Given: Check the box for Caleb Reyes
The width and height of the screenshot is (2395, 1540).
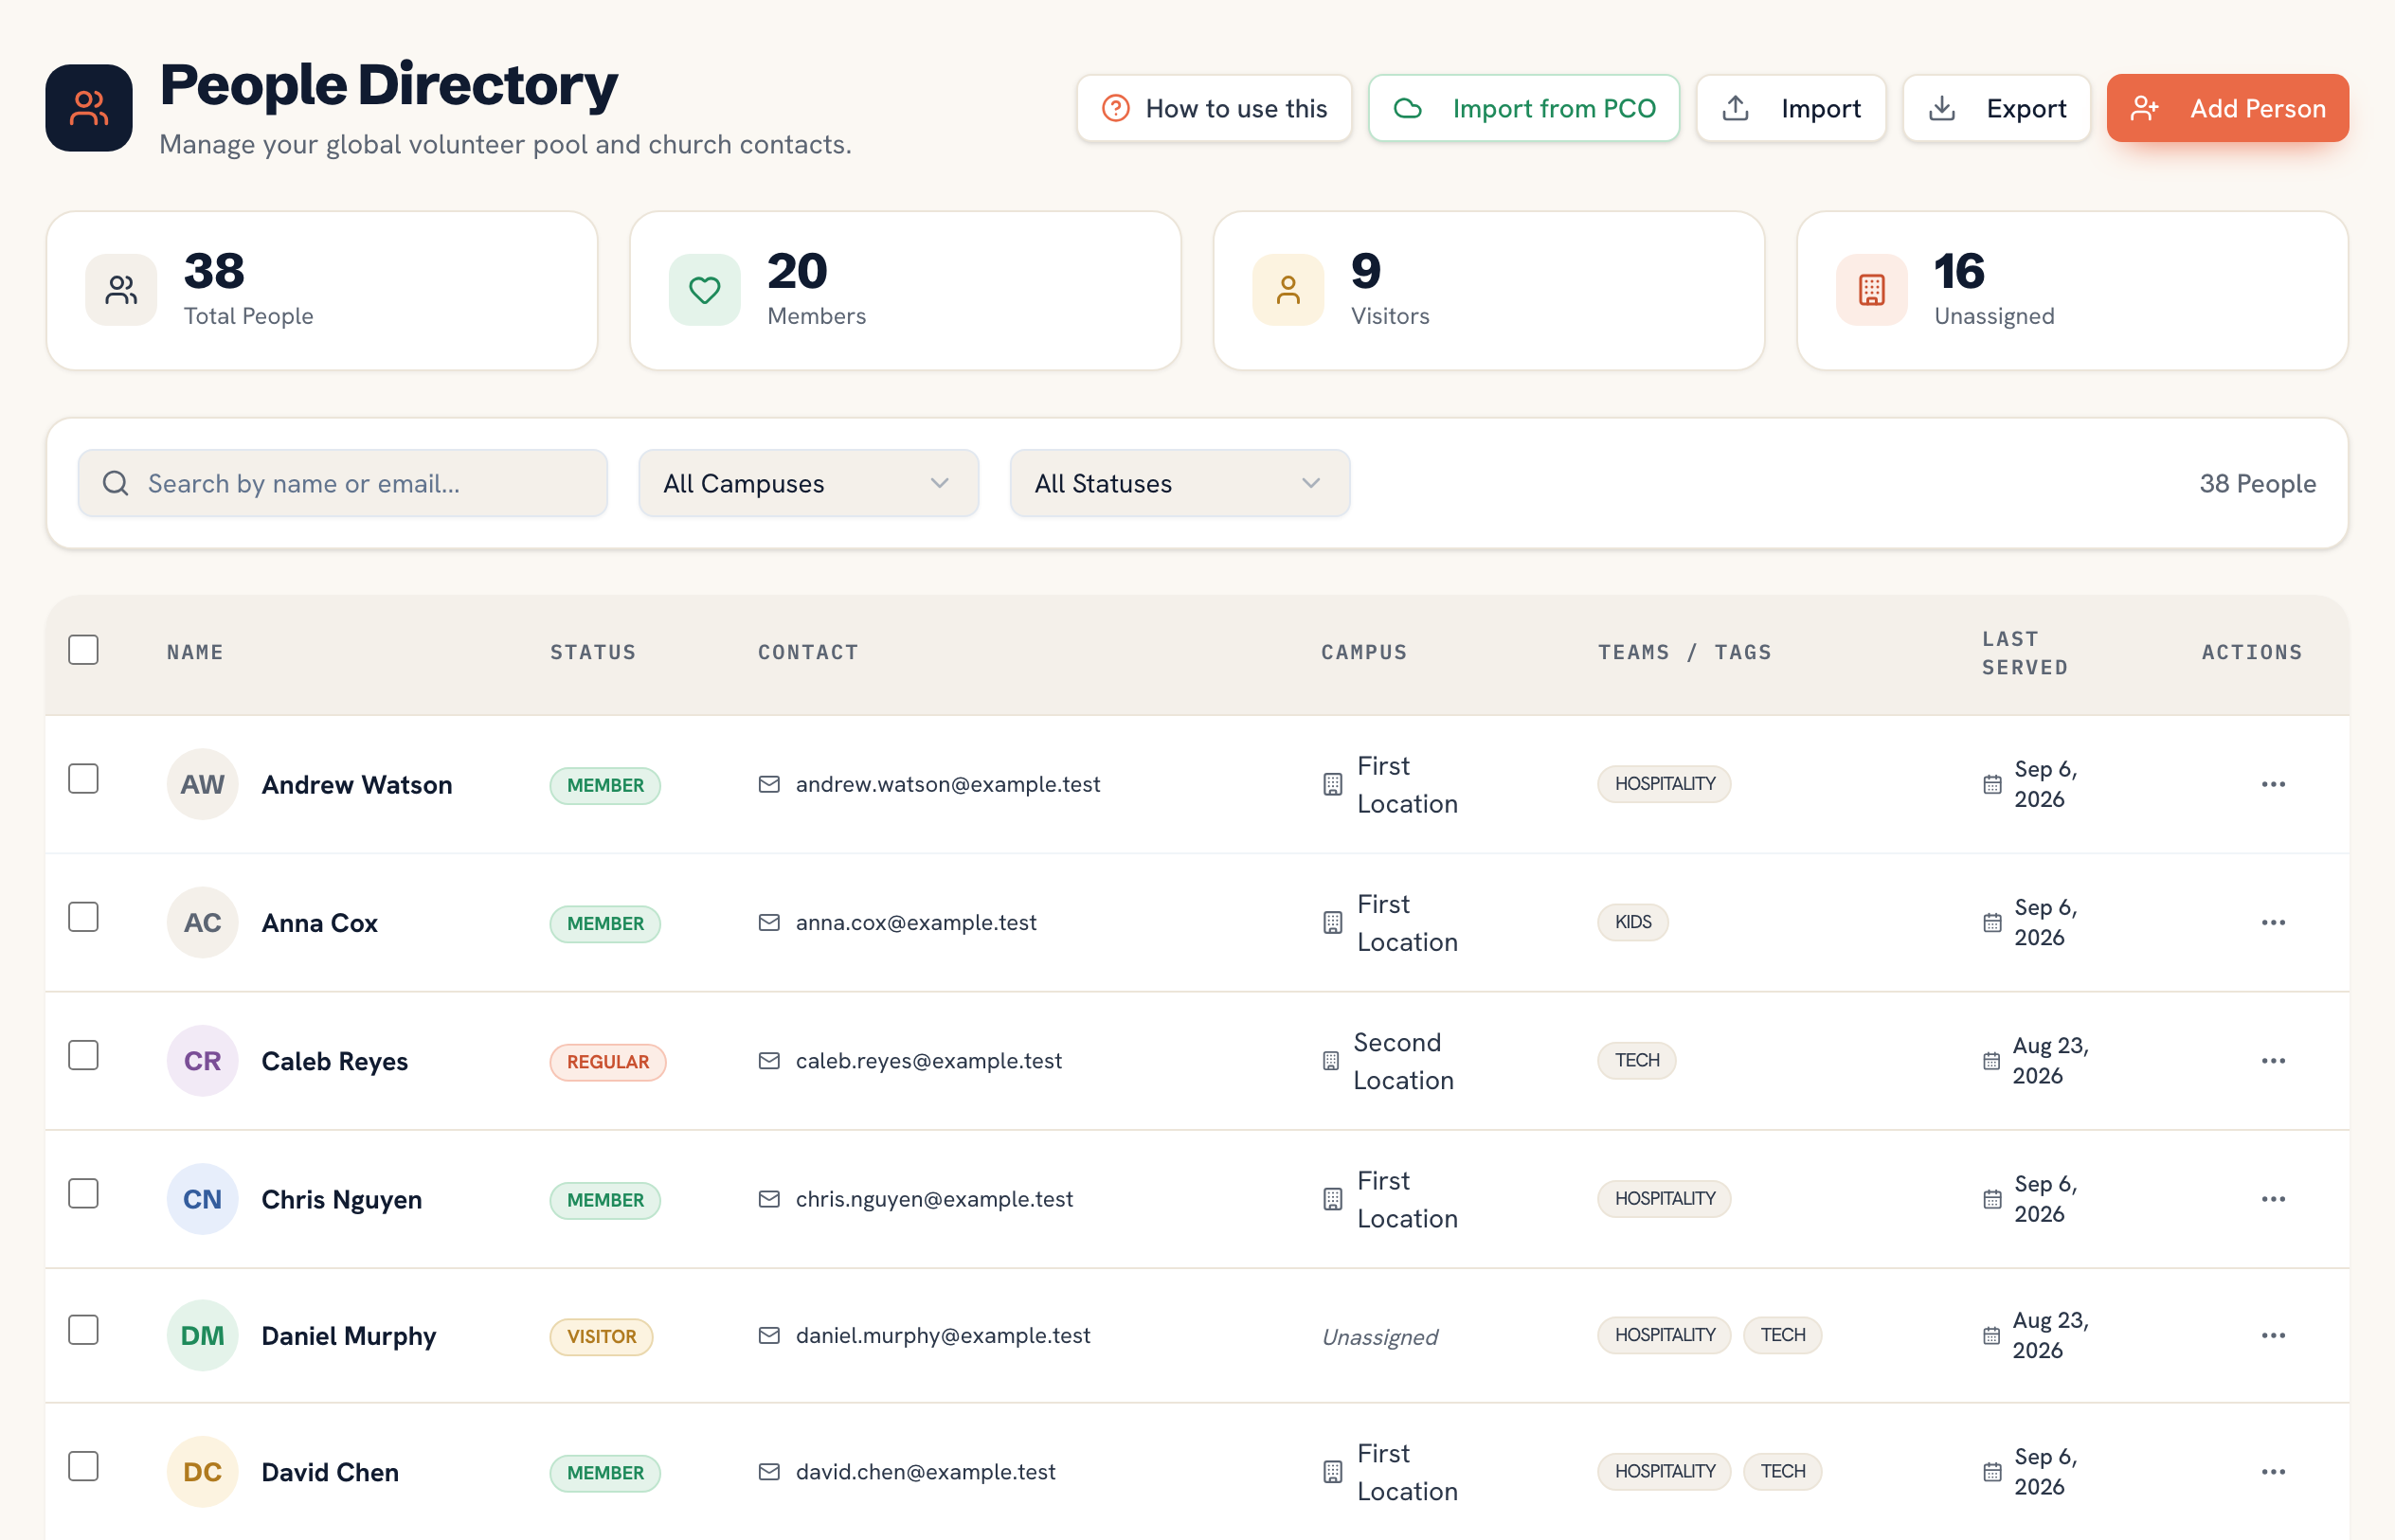Looking at the screenshot, I should [83, 1054].
